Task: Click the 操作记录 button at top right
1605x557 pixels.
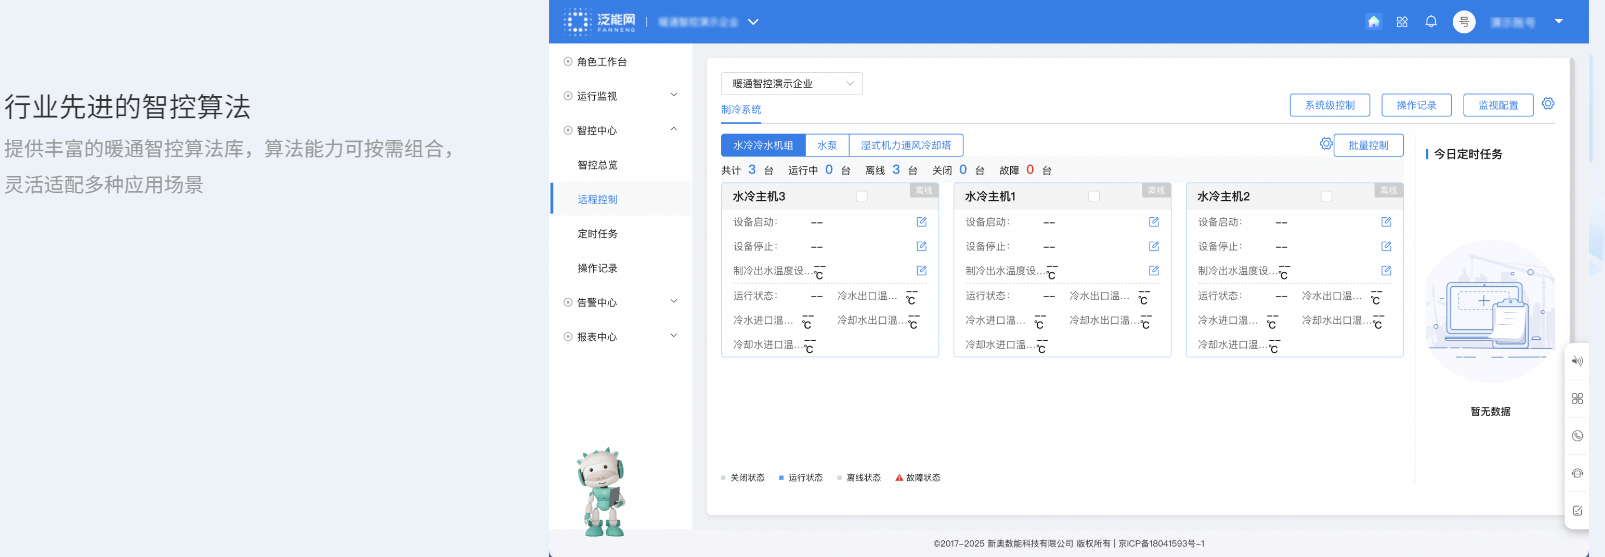Action: pos(1416,105)
